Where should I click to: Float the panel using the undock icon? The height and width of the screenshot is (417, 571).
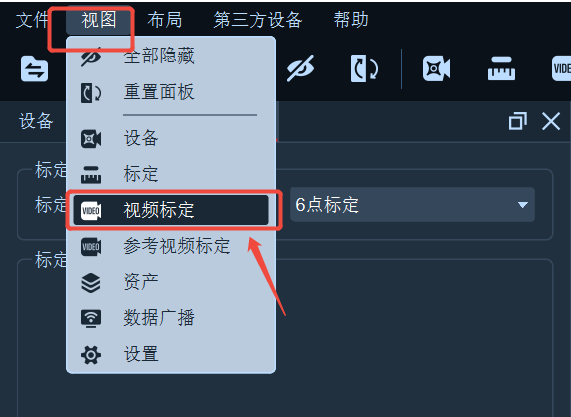coord(517,121)
